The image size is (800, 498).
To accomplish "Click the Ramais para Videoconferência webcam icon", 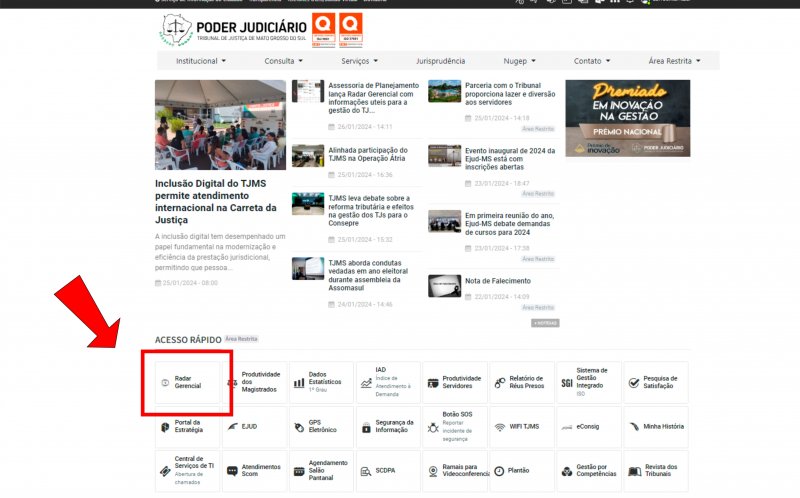I will coord(433,470).
